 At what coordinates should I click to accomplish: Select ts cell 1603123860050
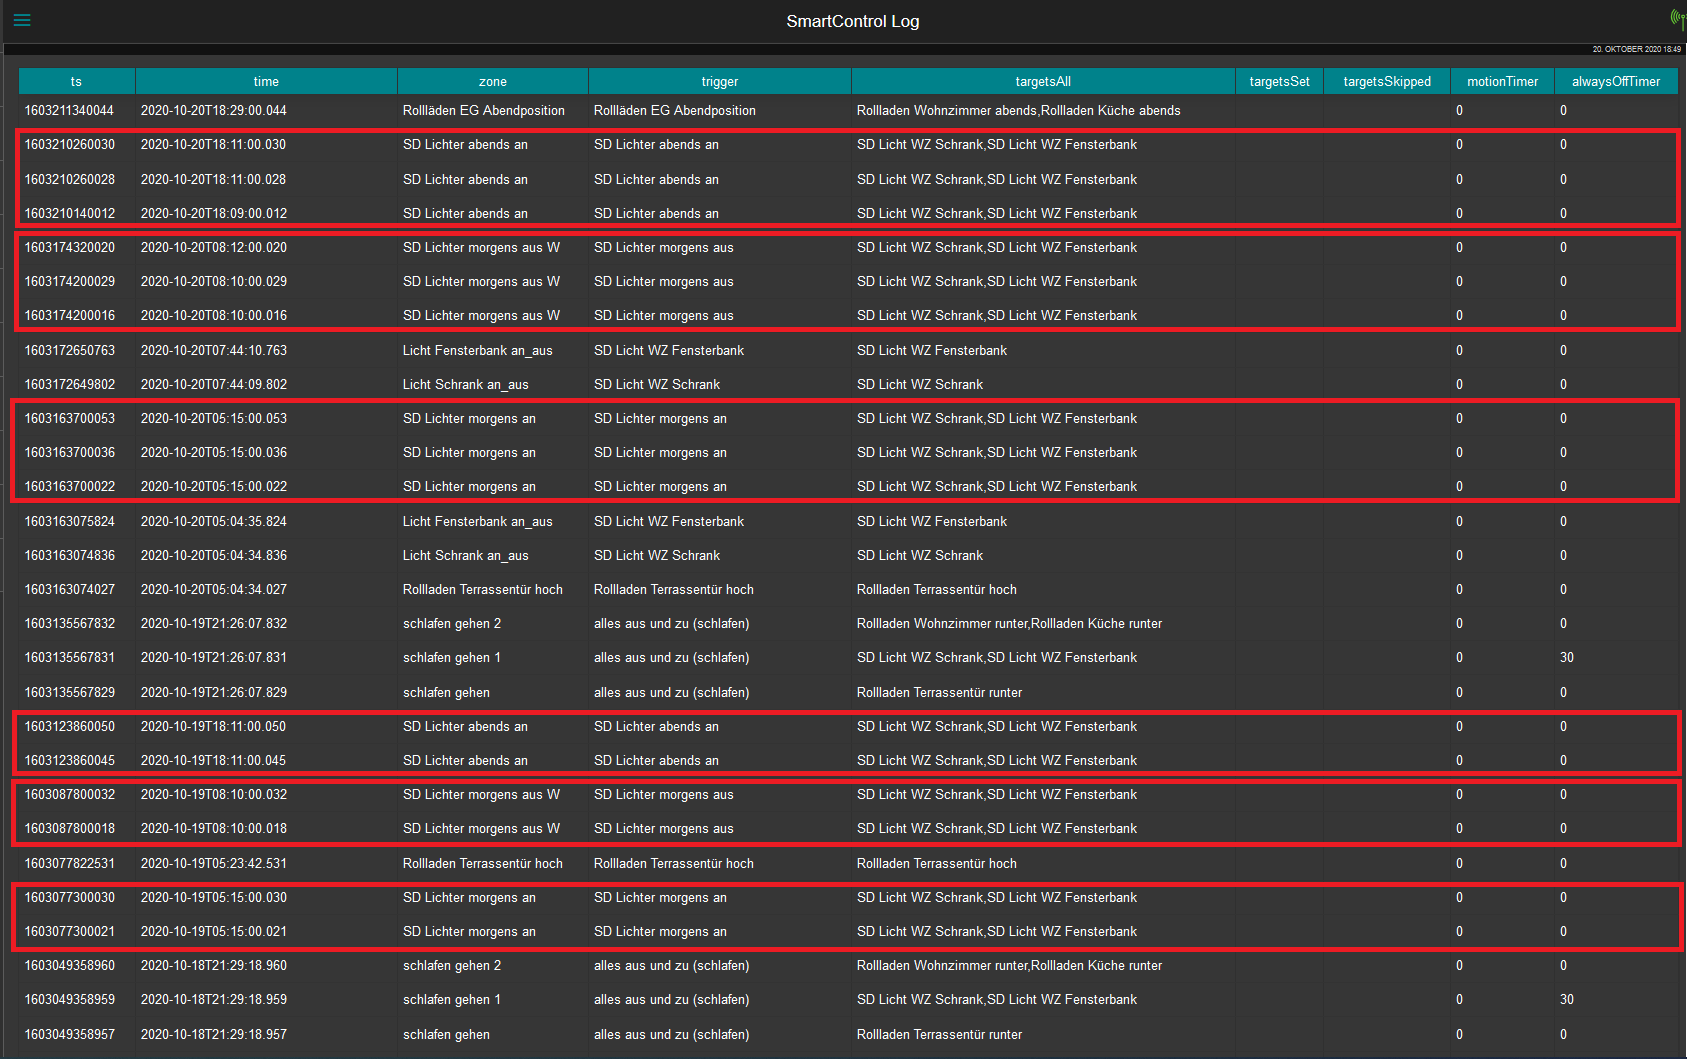click(x=69, y=726)
